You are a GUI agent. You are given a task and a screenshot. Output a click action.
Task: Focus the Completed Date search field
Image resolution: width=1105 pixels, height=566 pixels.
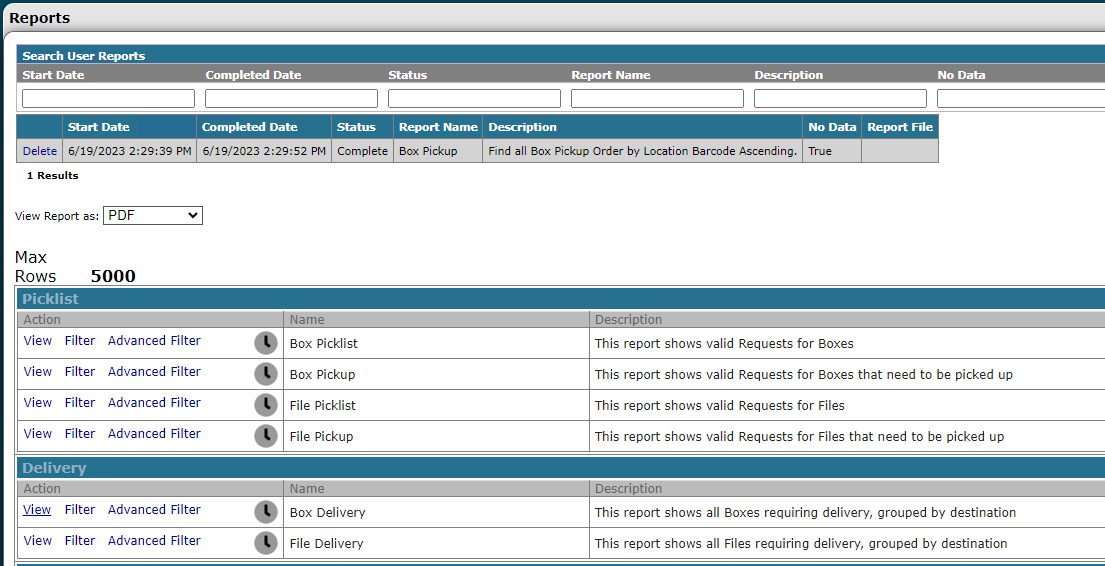click(x=291, y=99)
